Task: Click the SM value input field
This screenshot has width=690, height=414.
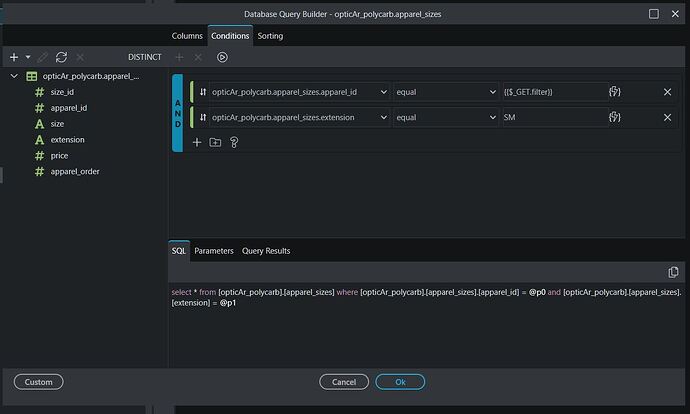Action: [555, 117]
